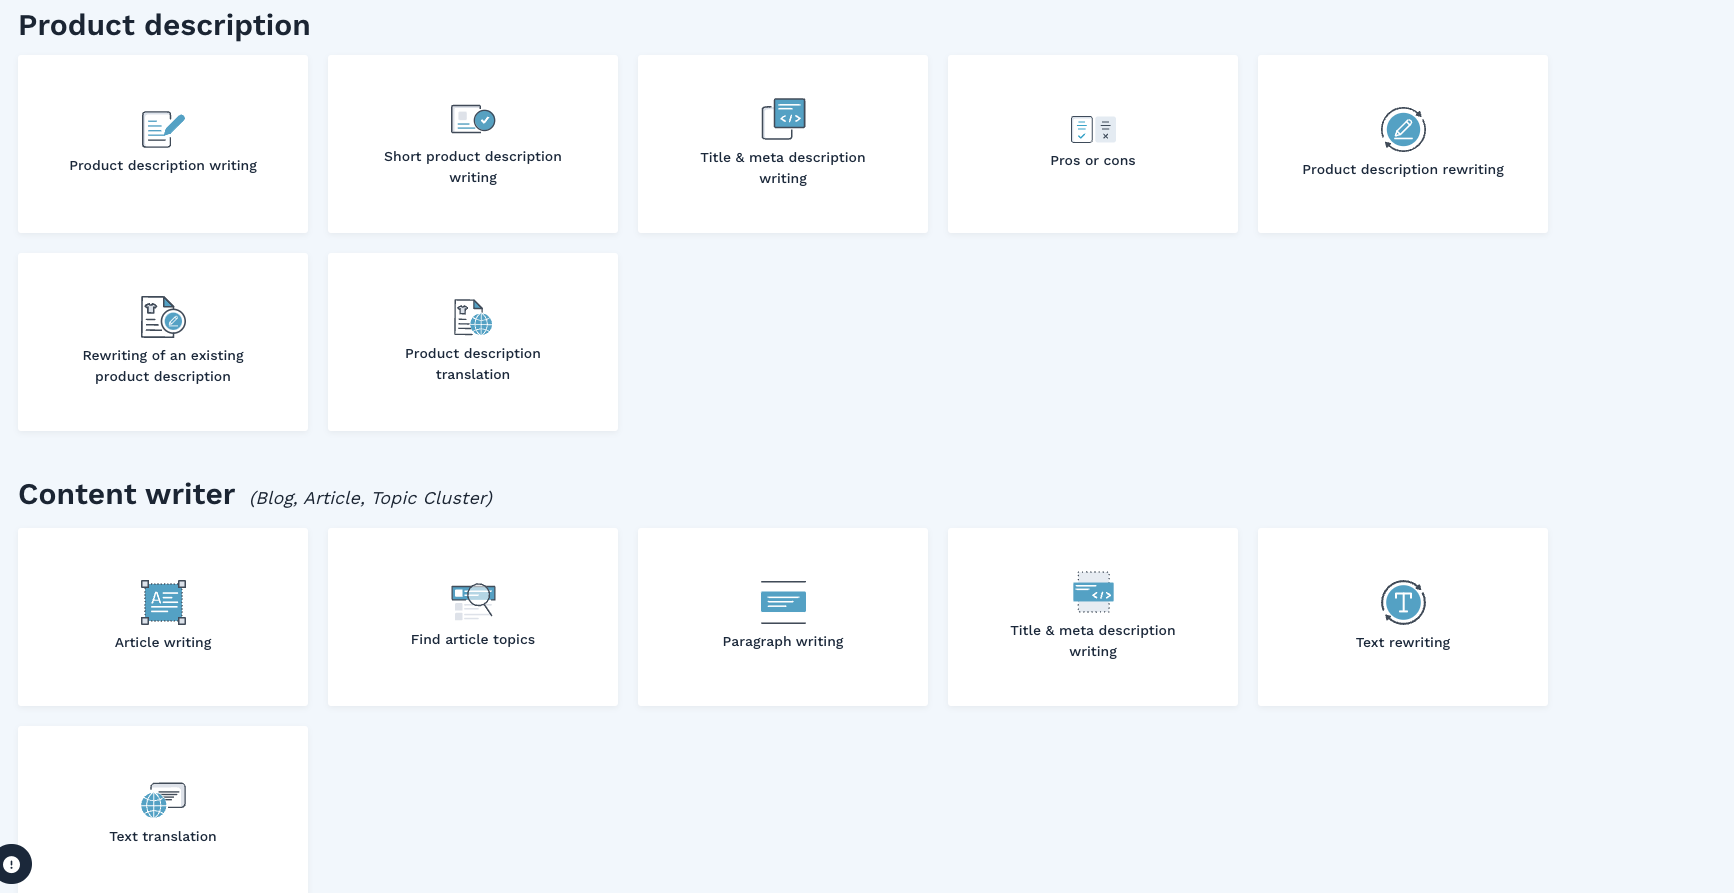Click the Text rewriting "T" icon
This screenshot has height=893, width=1734.
1403,602
